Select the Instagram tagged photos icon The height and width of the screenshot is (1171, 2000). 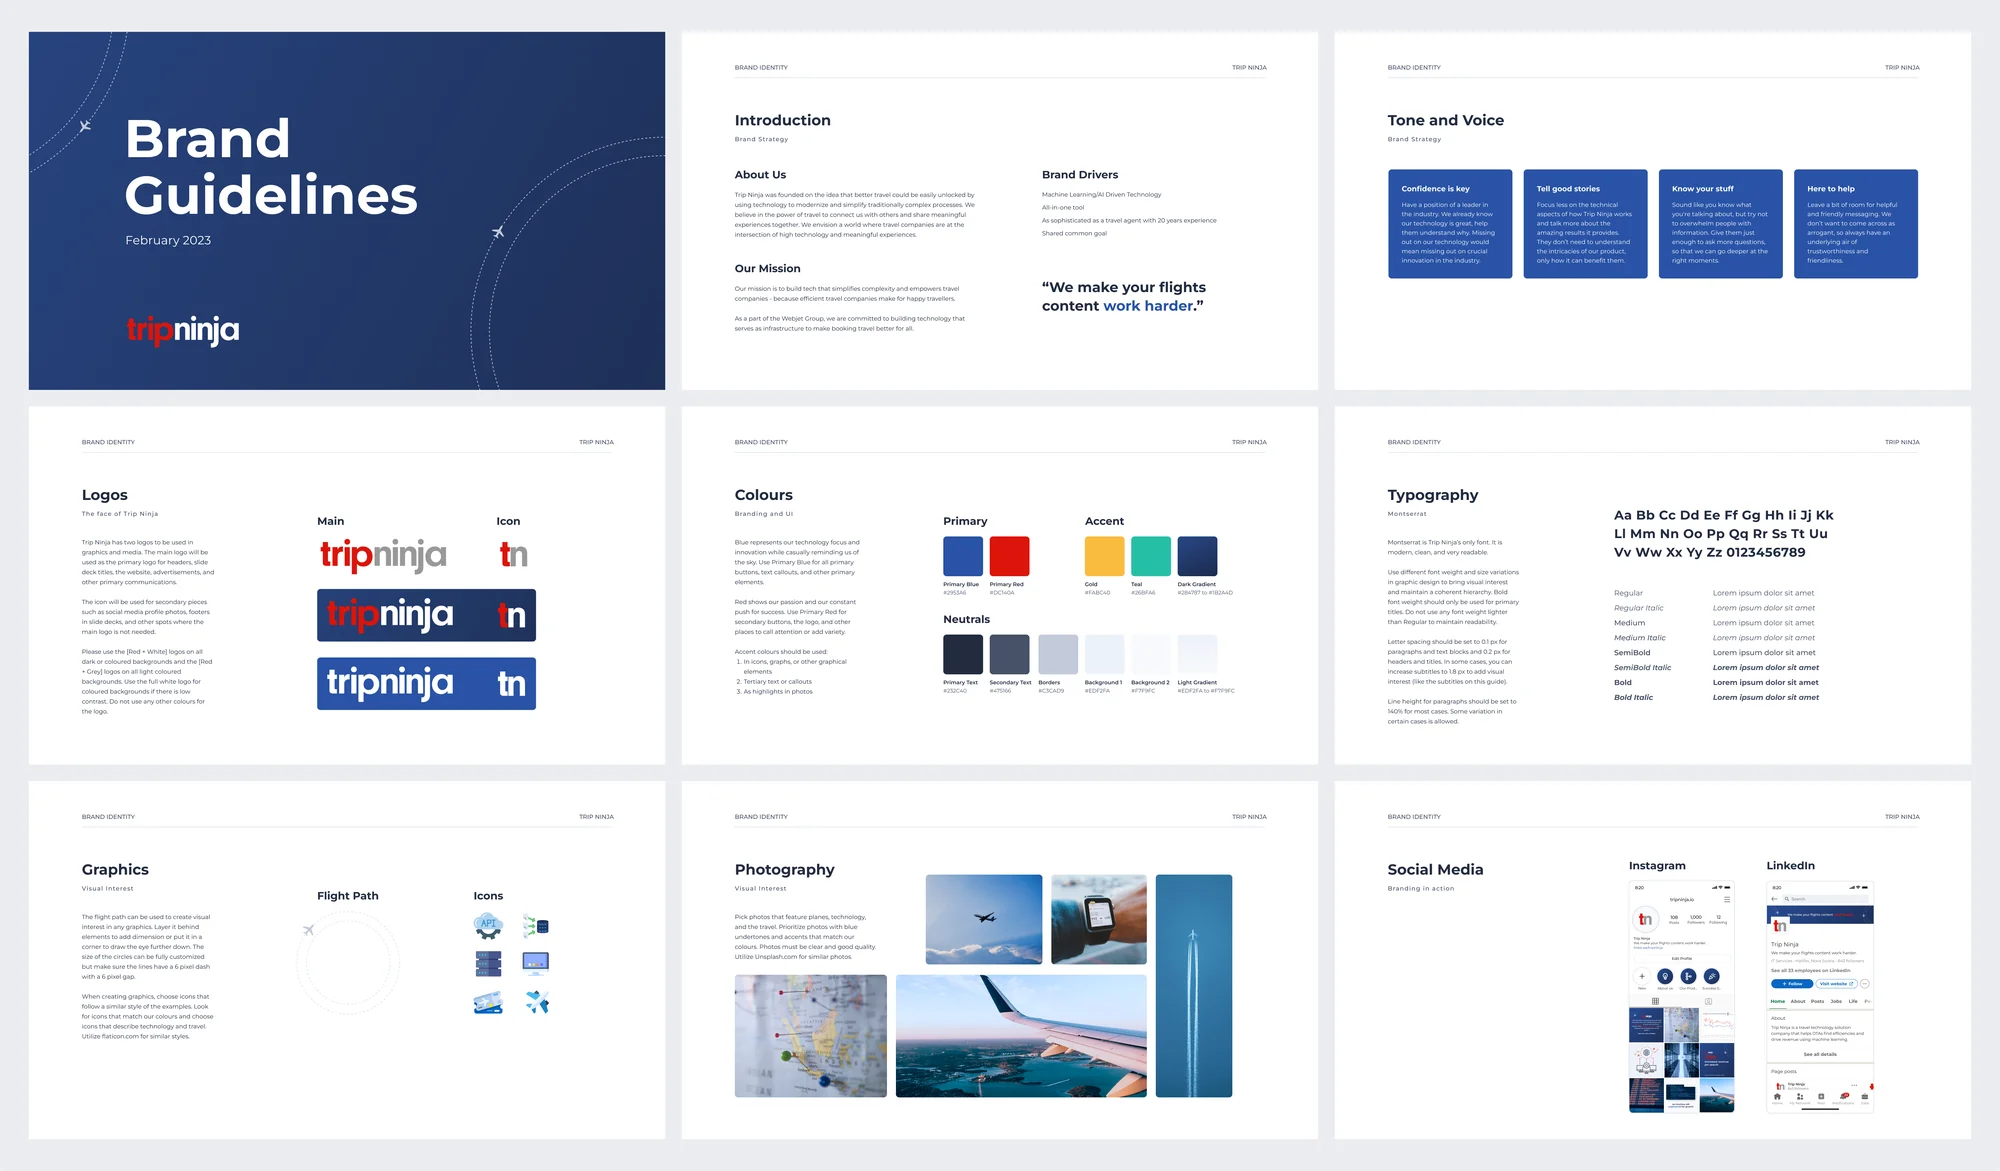click(1708, 1001)
